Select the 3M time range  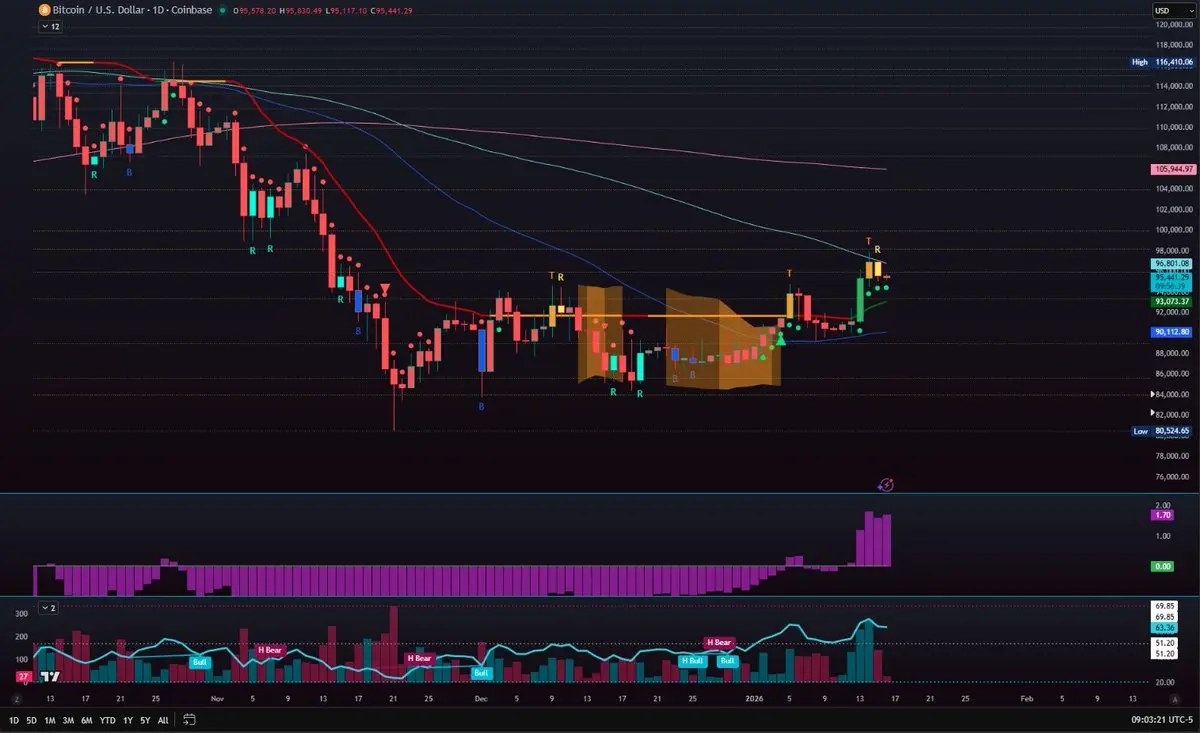pos(69,719)
